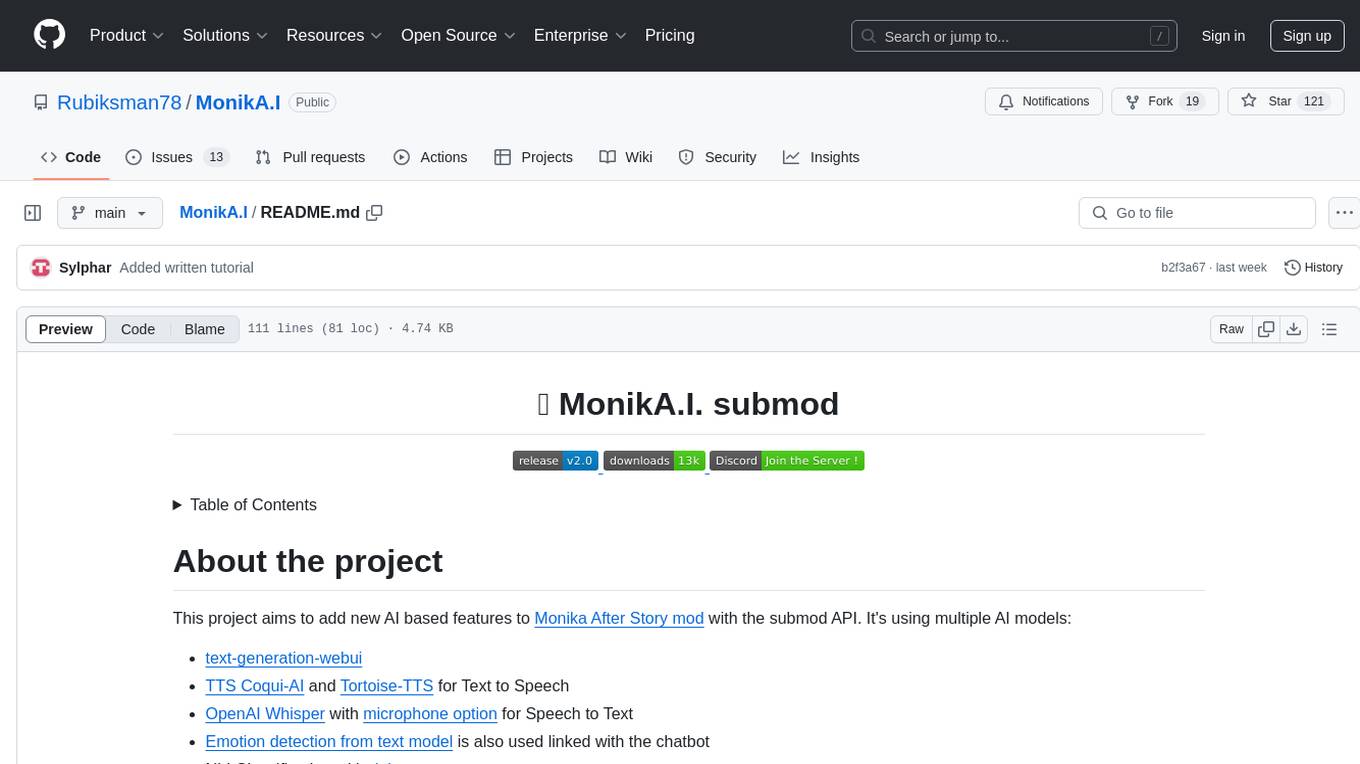Open the TTS Coqui-AI link
Screen dimensions: 1360x764
(x=254, y=686)
